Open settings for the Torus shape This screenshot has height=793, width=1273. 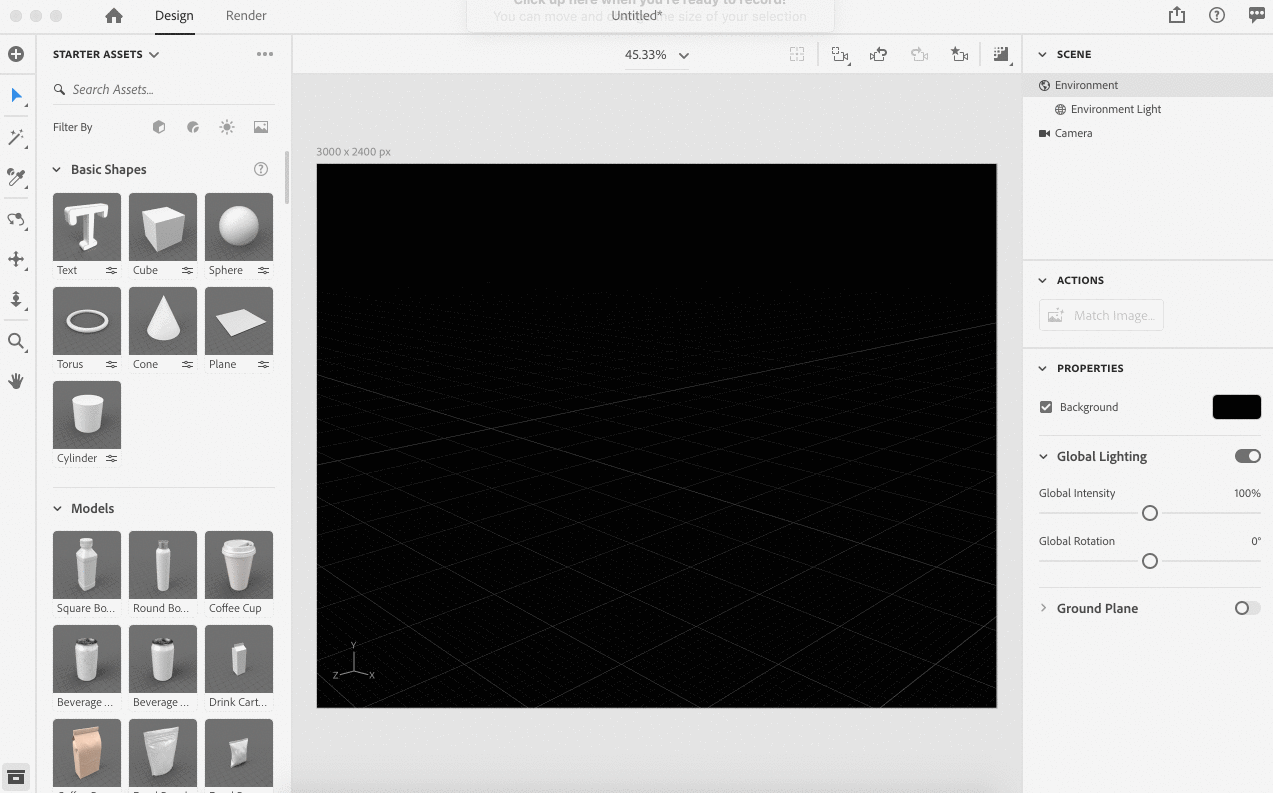(x=111, y=364)
